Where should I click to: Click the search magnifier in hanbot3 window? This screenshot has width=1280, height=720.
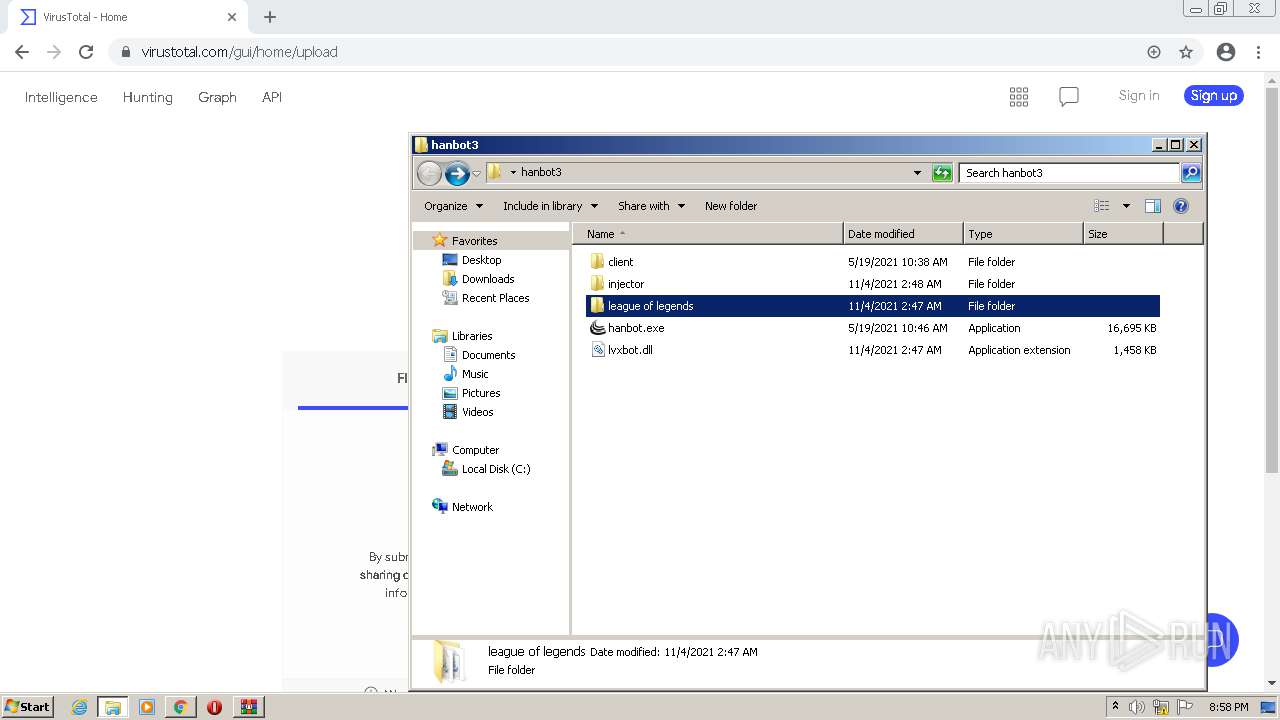(x=1191, y=173)
